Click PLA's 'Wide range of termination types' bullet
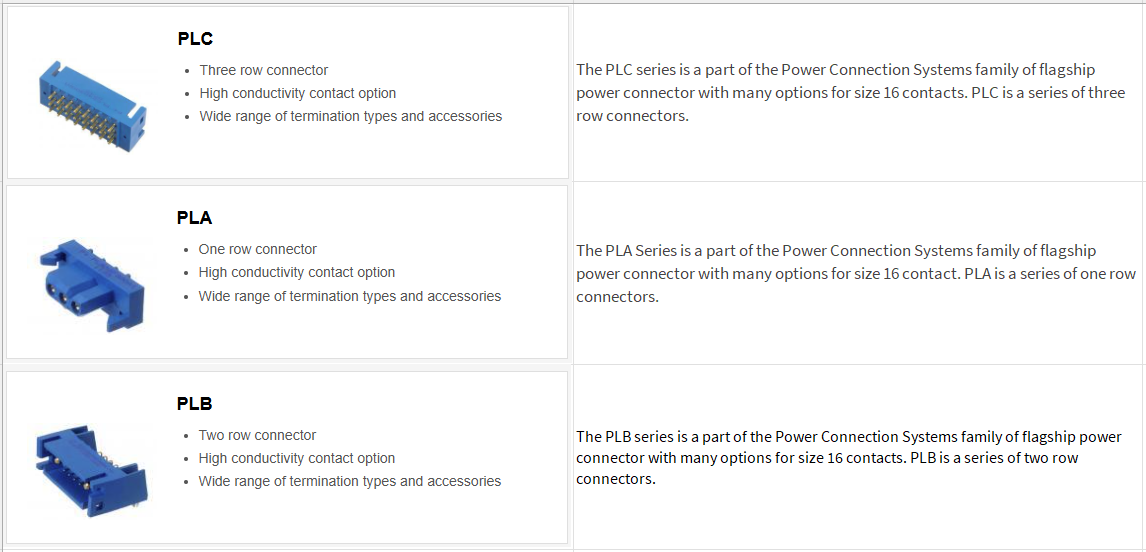Viewport: 1146px width, 552px height. click(349, 296)
